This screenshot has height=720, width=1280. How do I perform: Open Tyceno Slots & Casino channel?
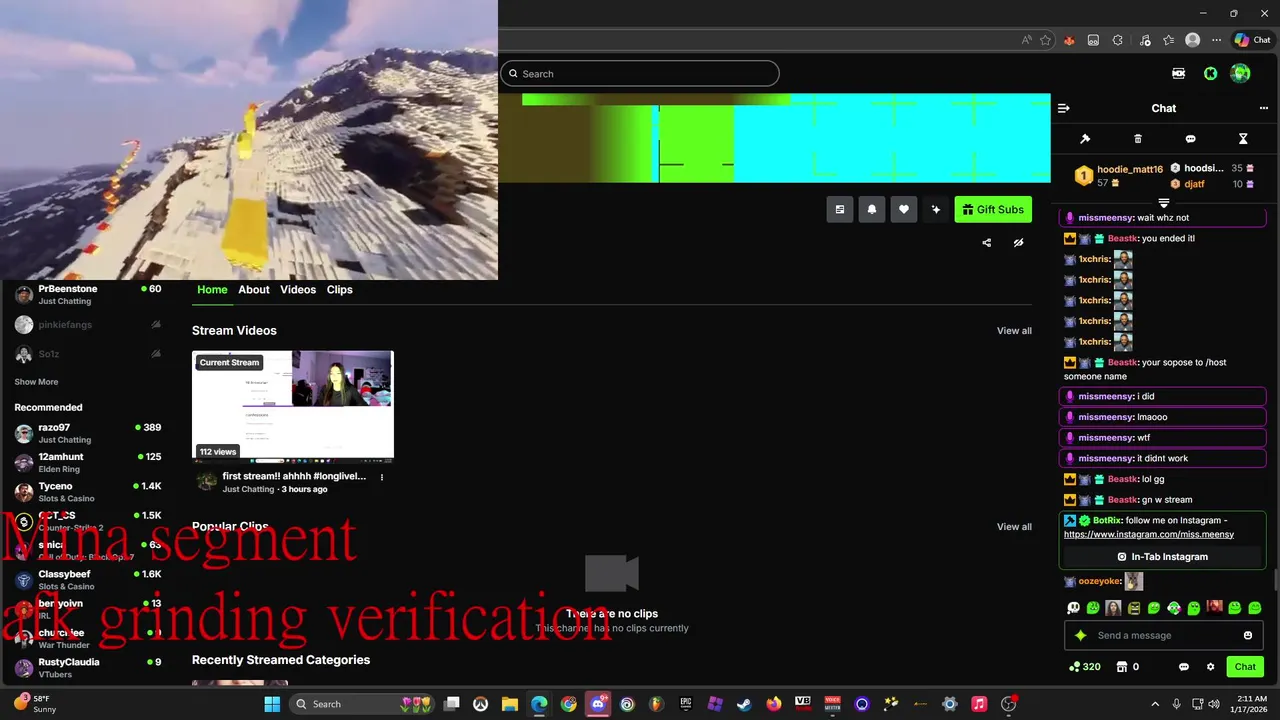88,491
